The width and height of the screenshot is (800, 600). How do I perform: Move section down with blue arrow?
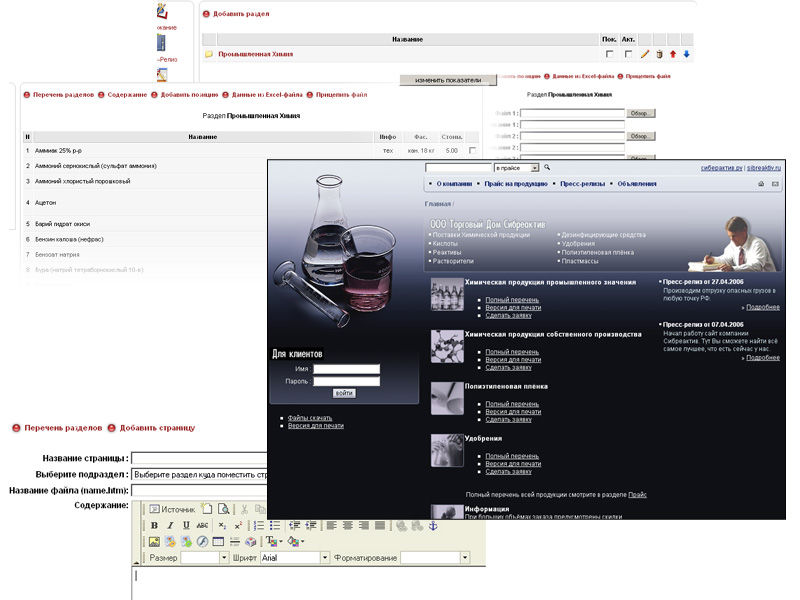[686, 54]
